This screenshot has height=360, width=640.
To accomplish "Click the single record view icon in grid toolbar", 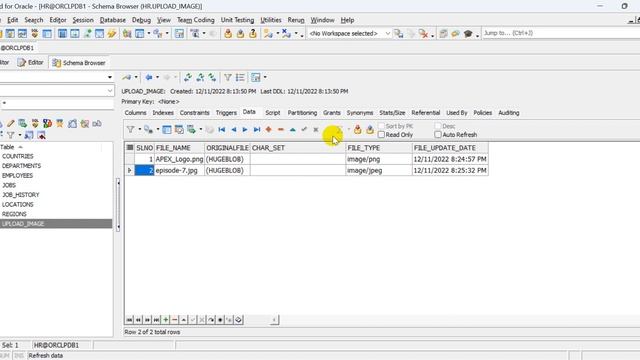I will 167,130.
